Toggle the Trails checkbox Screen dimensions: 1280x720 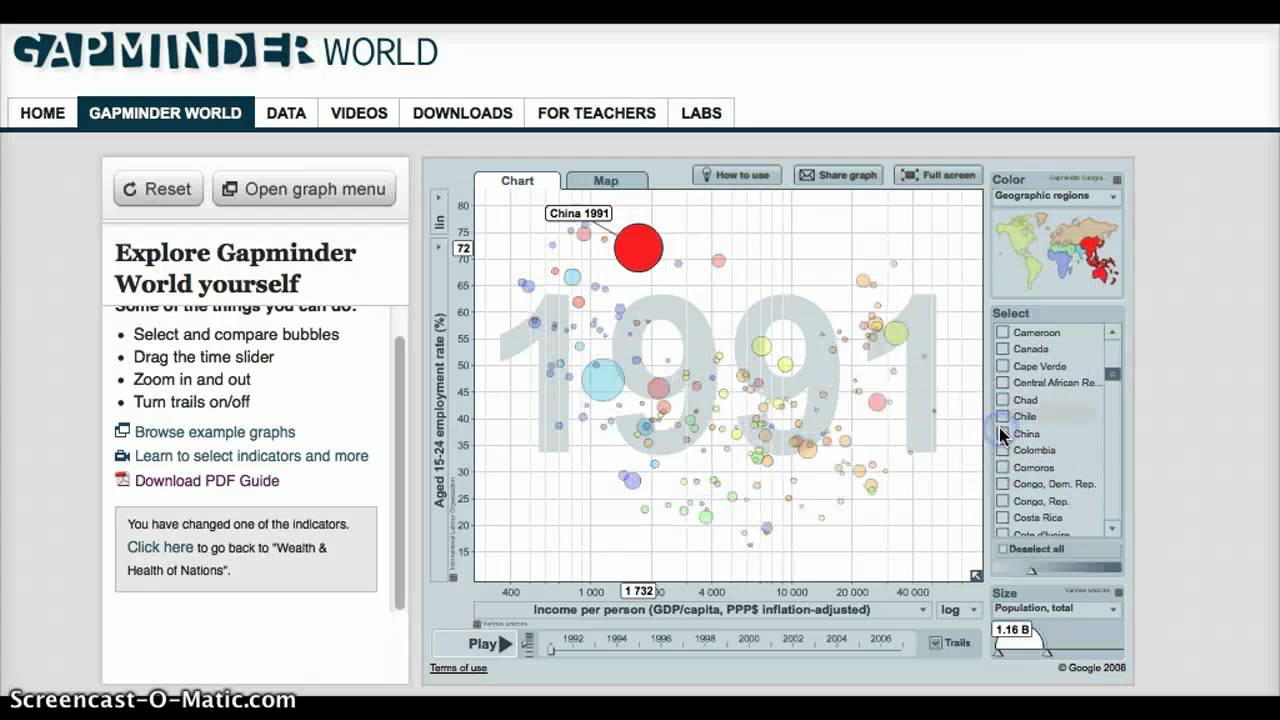936,643
